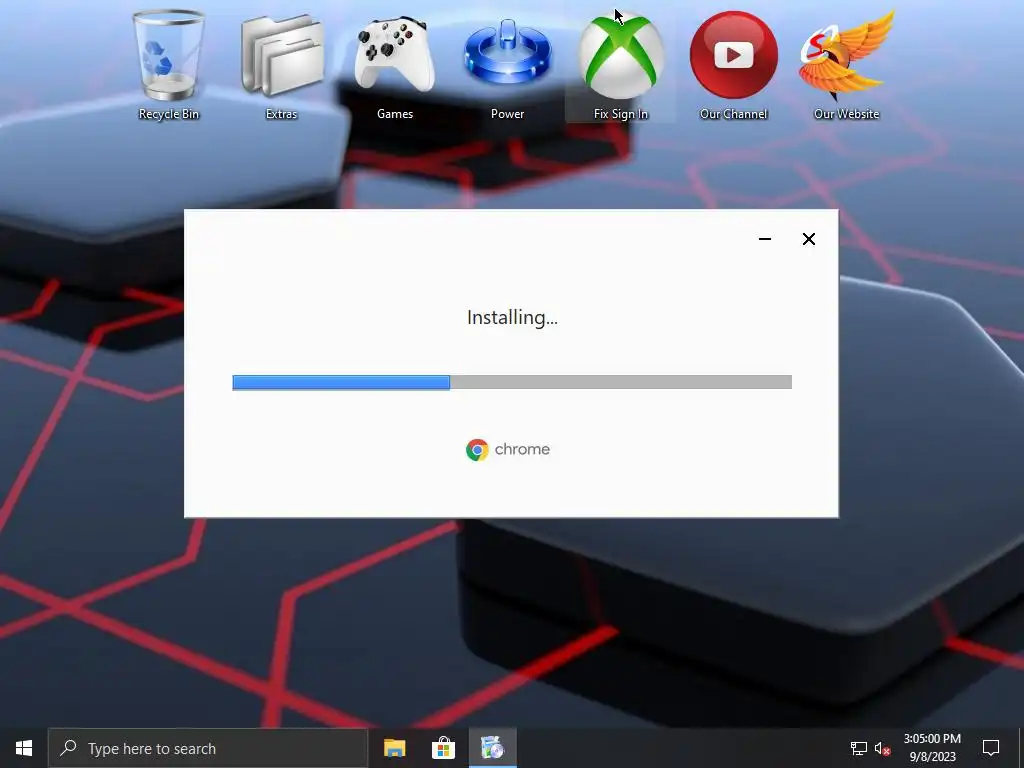Click the Type here to search box
The image size is (1024, 768).
point(208,748)
